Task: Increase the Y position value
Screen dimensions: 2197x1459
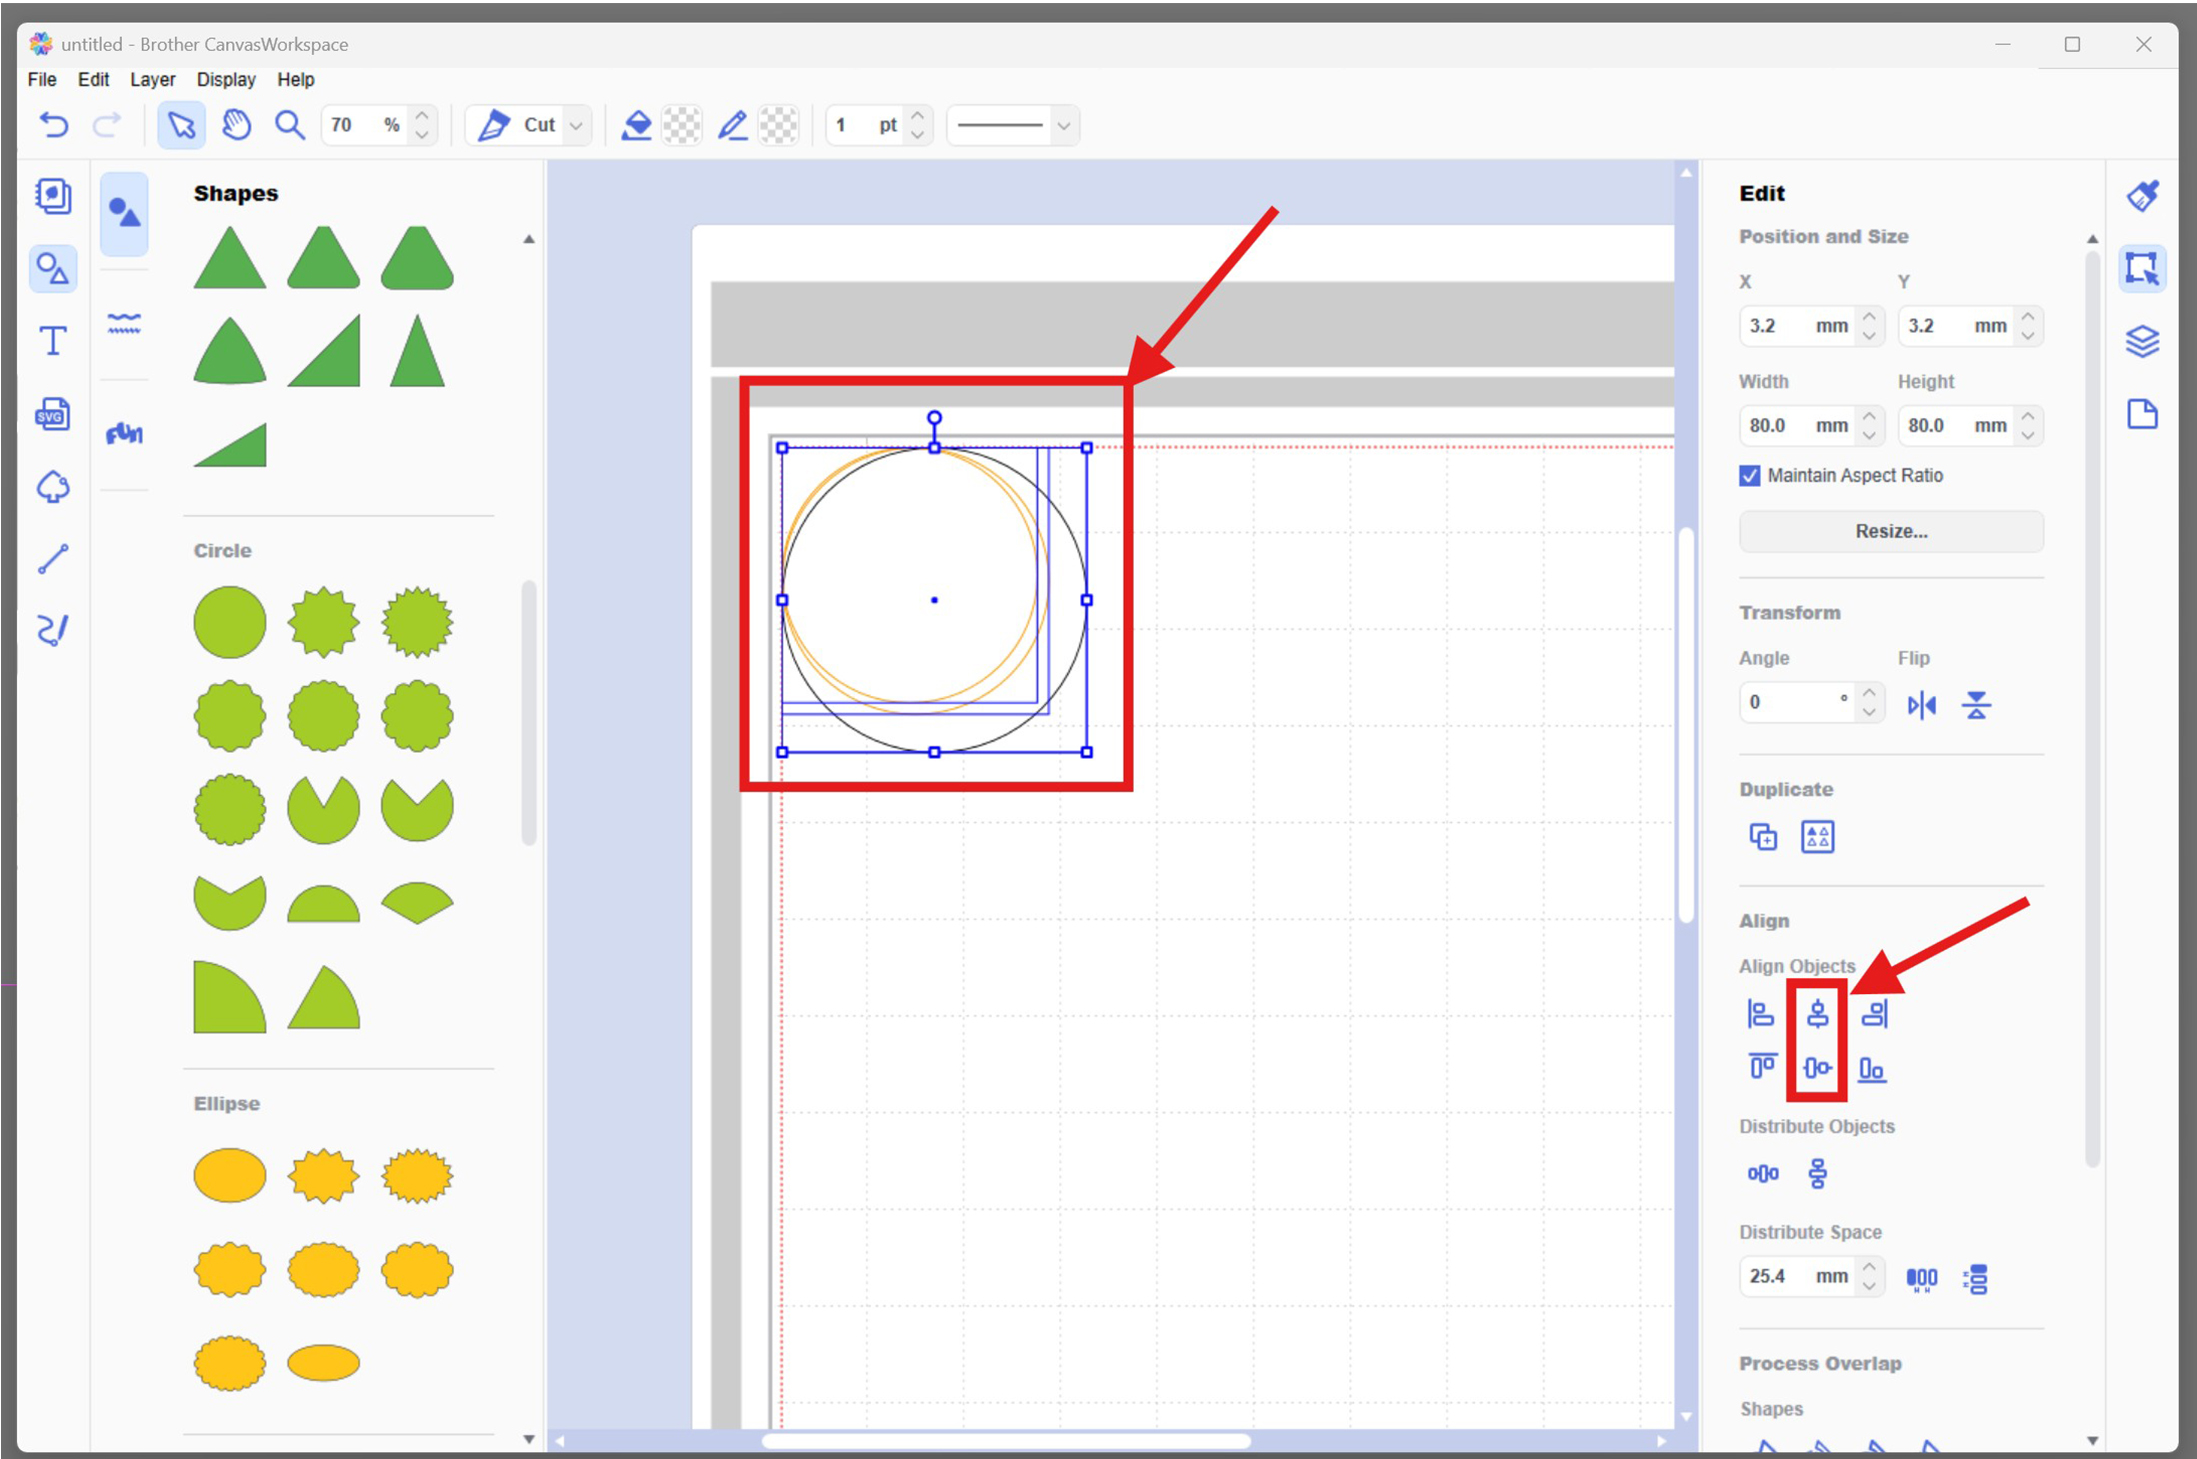Action: (x=2028, y=316)
